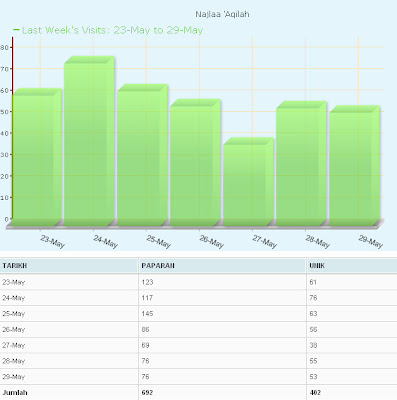Select the 24-May table row date
The image size is (397, 400).
click(14, 298)
